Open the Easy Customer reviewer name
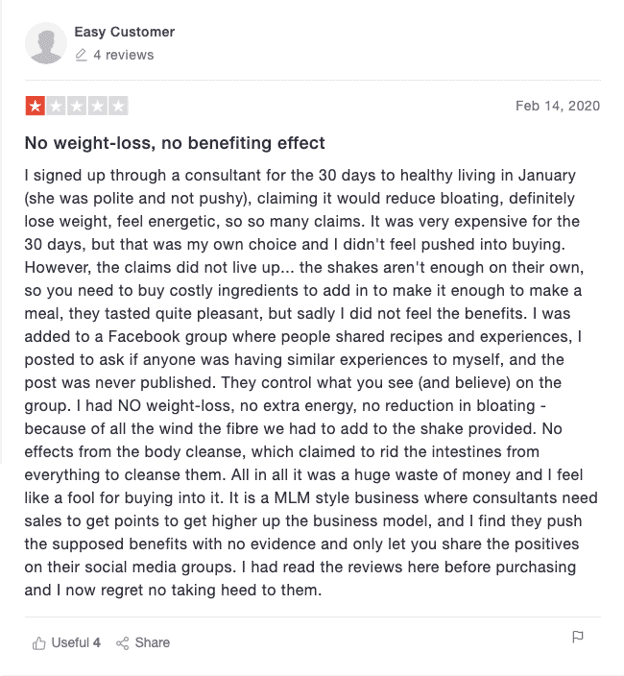The image size is (624, 676). click(x=125, y=32)
